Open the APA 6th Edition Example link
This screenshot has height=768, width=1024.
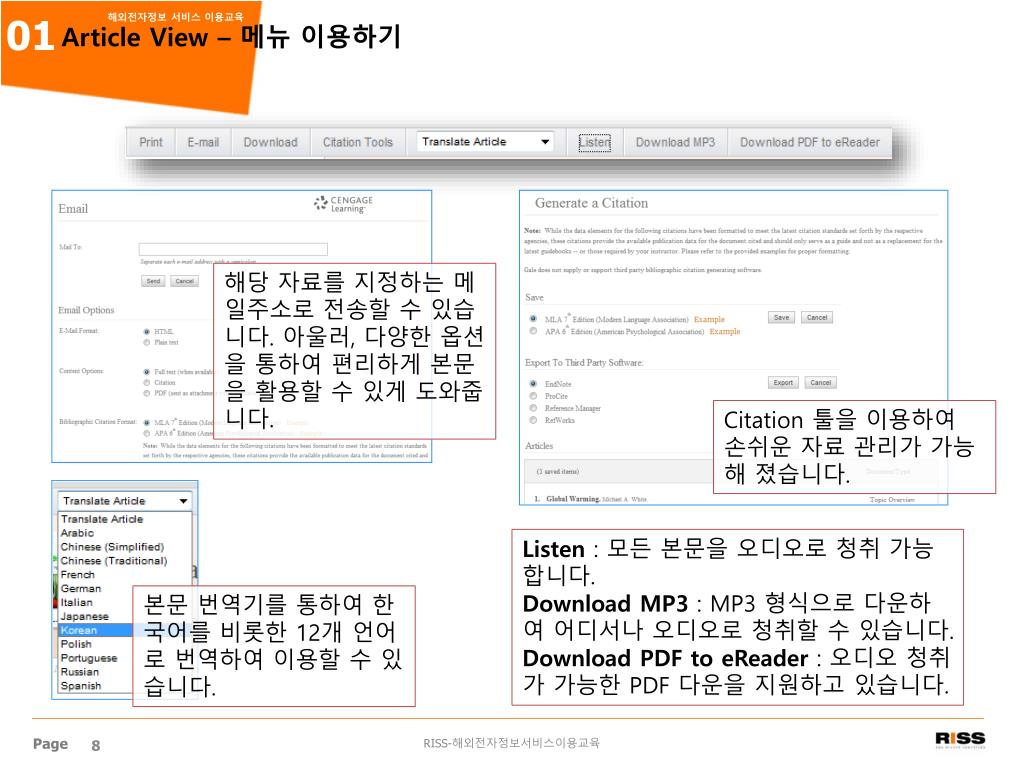tap(725, 332)
